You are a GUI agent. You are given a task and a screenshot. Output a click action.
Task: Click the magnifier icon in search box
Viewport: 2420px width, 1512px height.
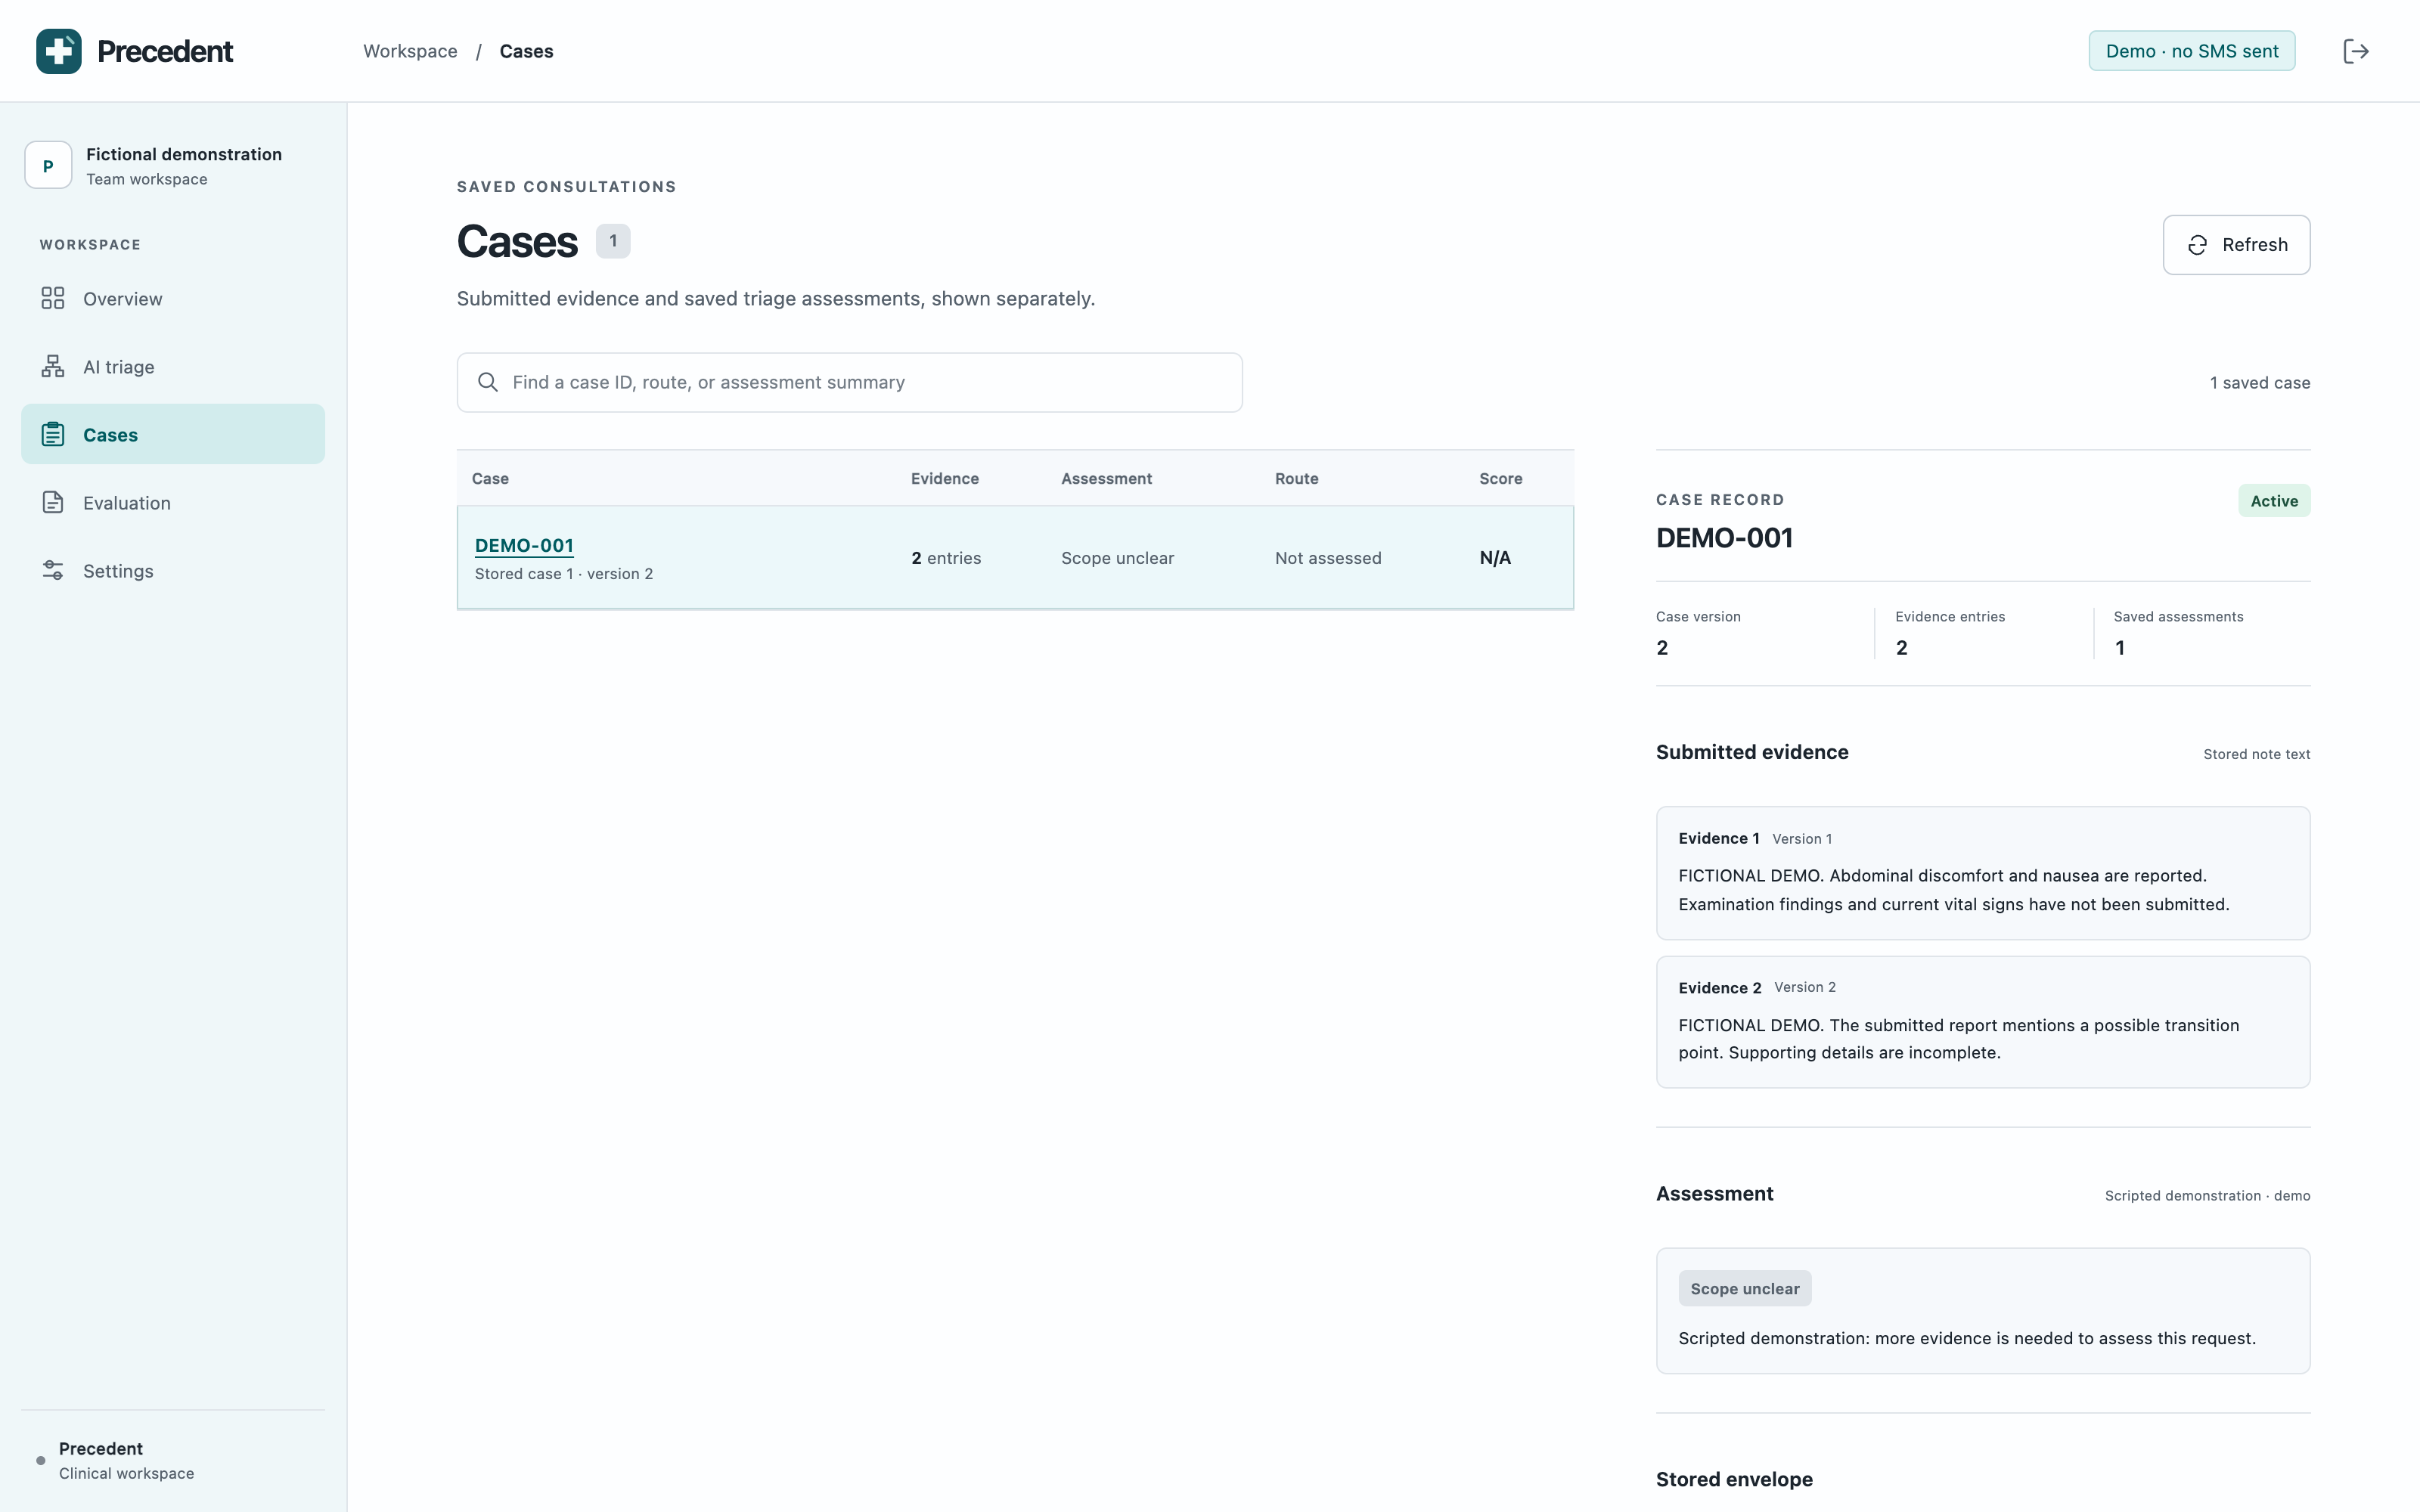(x=488, y=382)
